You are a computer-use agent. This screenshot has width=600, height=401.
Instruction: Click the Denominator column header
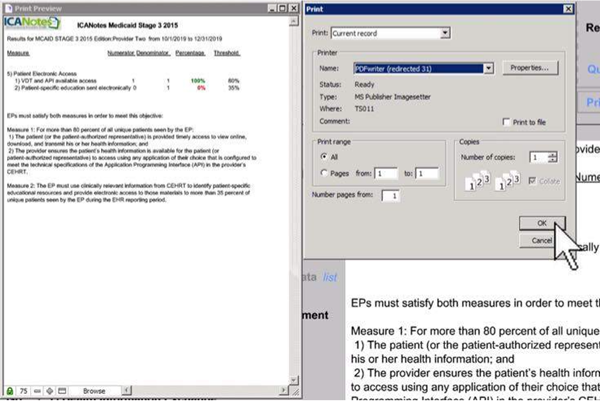pos(153,53)
